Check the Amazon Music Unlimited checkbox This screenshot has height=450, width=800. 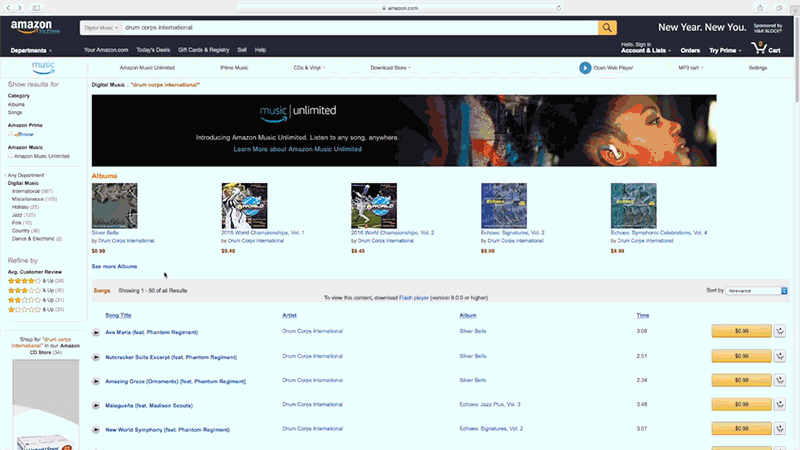point(10,156)
